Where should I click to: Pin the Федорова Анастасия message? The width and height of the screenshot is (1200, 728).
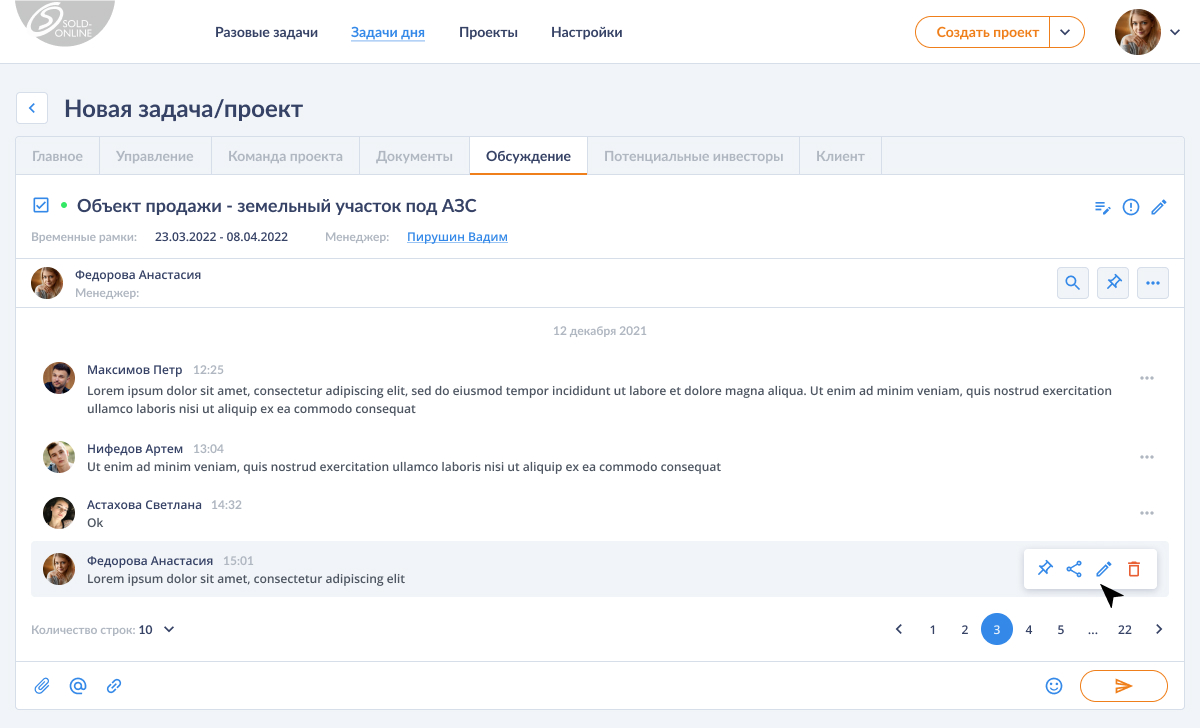[x=1045, y=569]
